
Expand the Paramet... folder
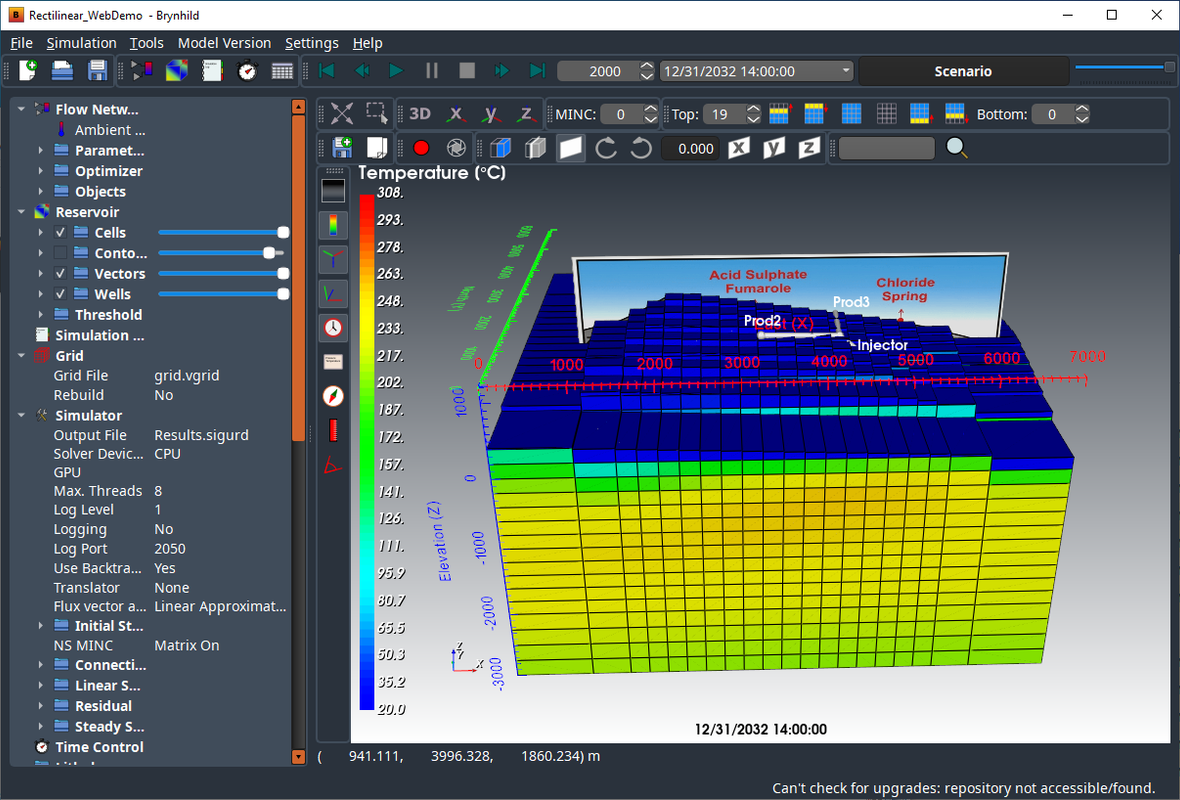[40, 151]
